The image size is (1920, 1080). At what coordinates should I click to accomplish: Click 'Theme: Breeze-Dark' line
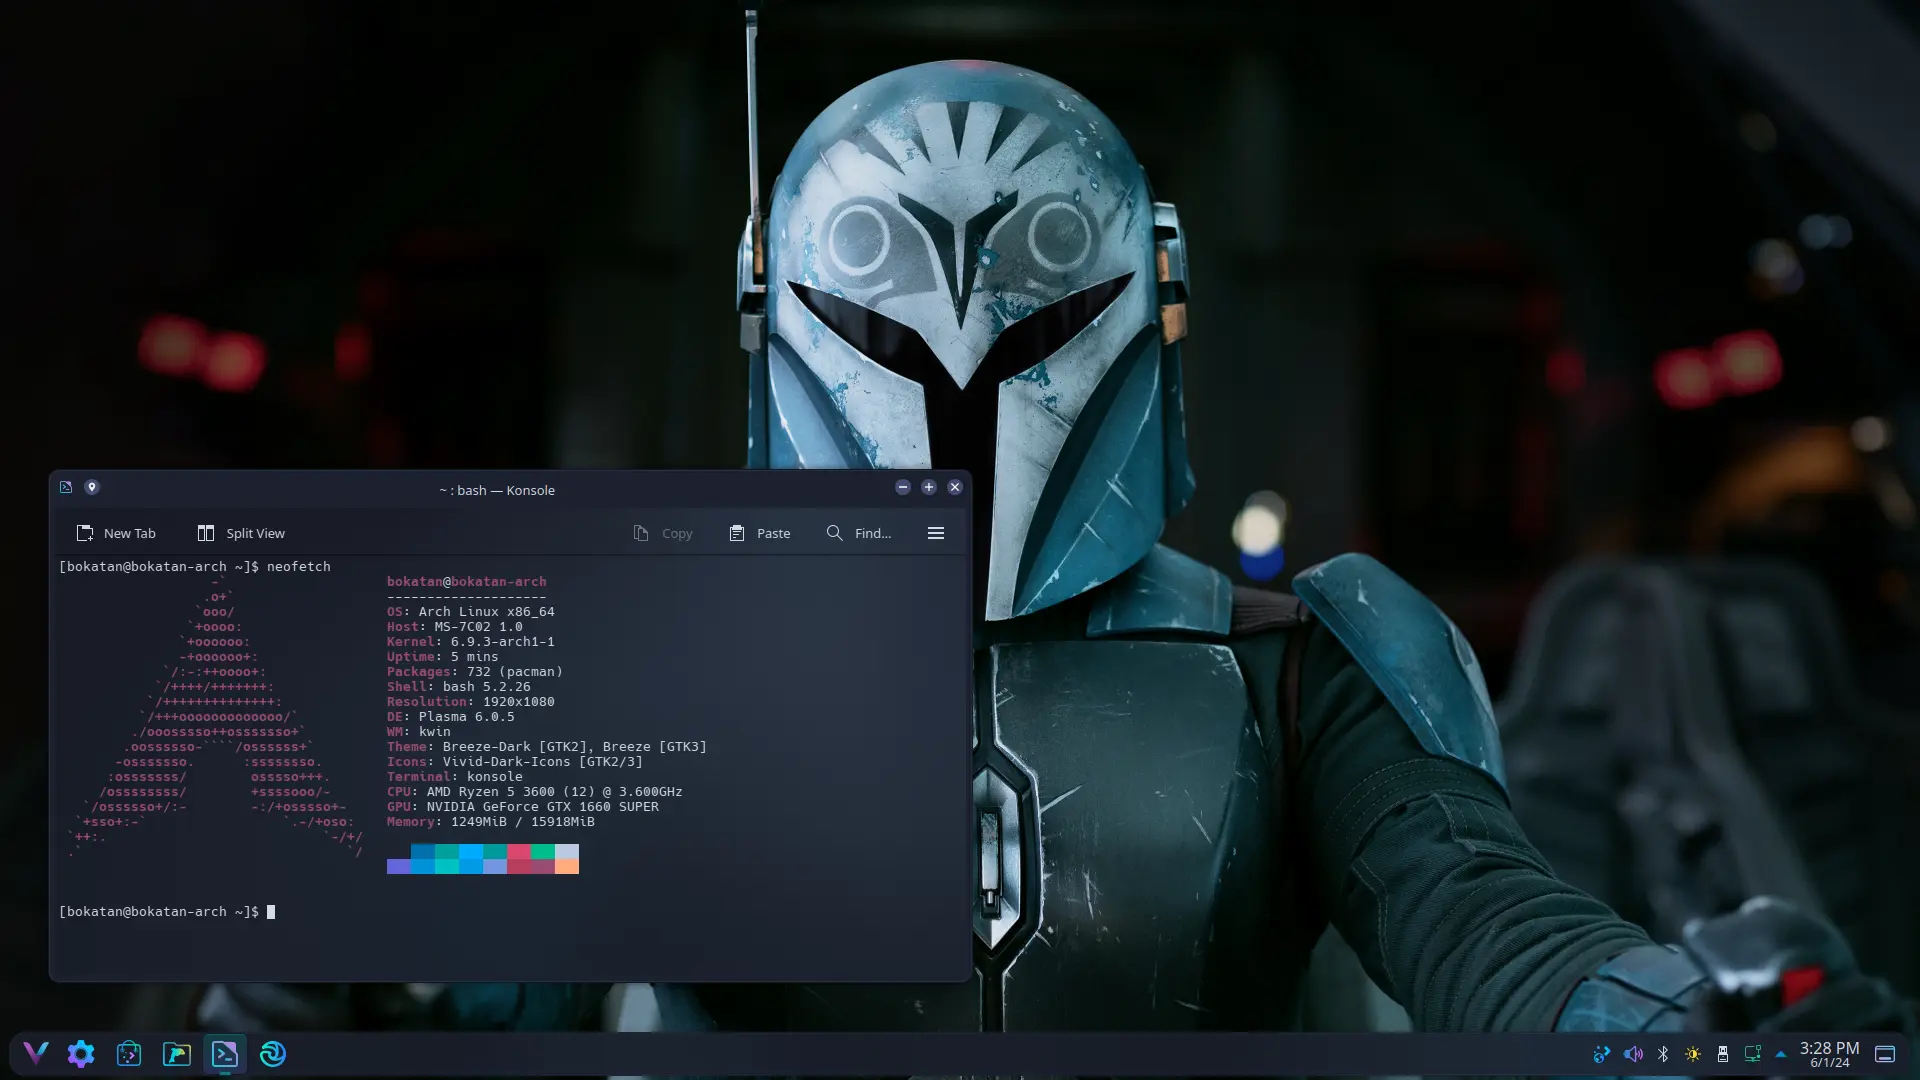click(547, 747)
